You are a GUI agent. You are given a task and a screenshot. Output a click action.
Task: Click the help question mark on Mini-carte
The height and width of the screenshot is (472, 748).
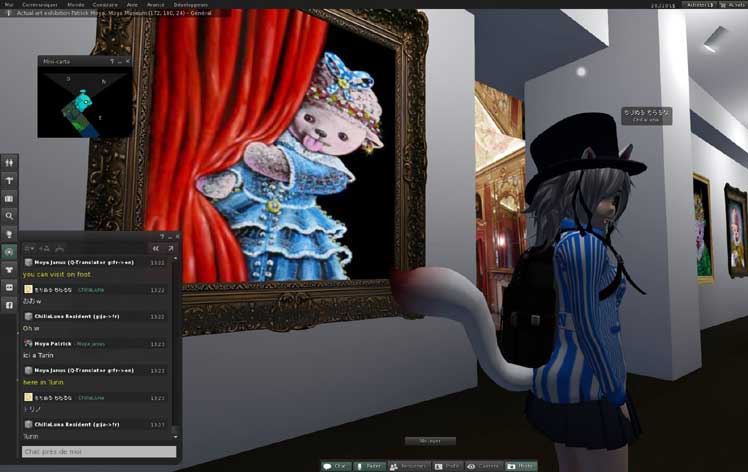[x=111, y=62]
